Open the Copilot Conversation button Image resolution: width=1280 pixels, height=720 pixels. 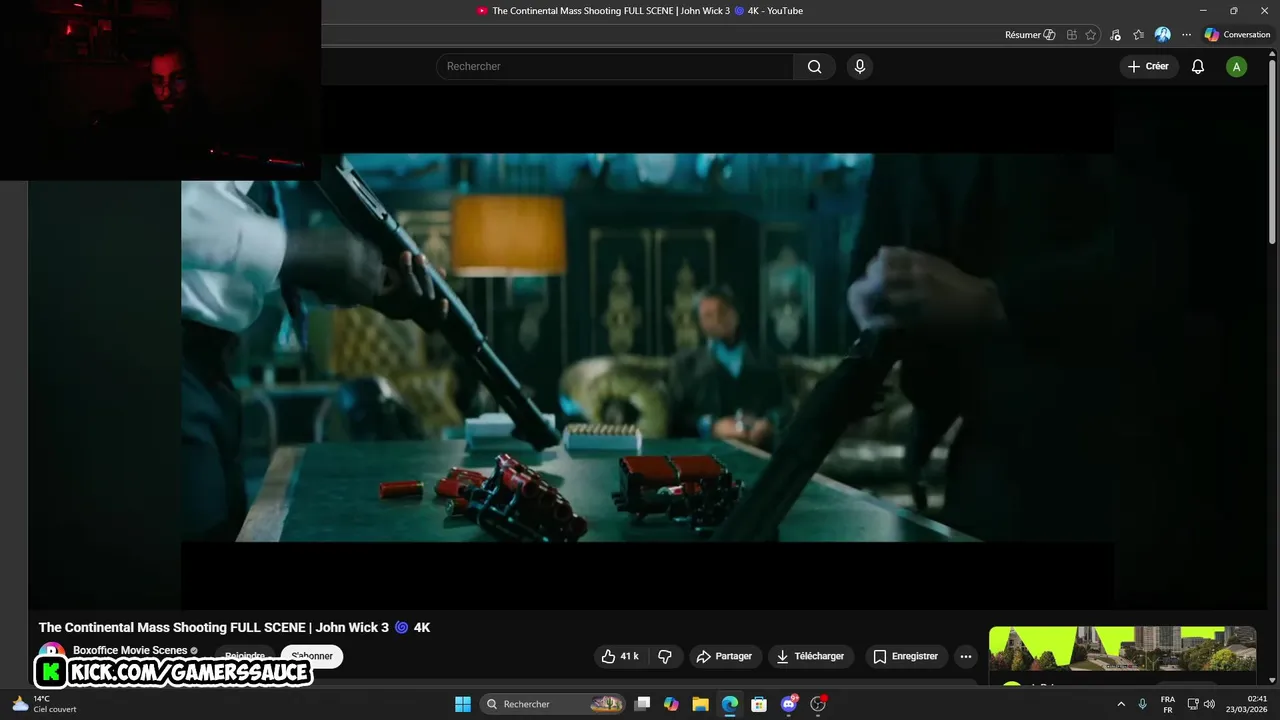tap(1237, 35)
